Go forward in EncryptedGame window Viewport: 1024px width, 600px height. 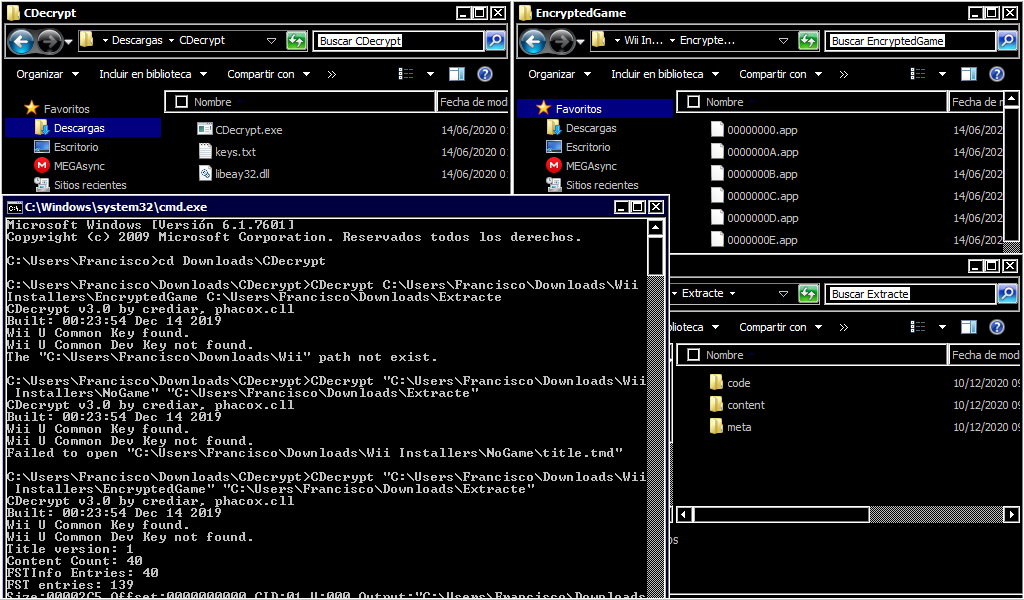(561, 42)
